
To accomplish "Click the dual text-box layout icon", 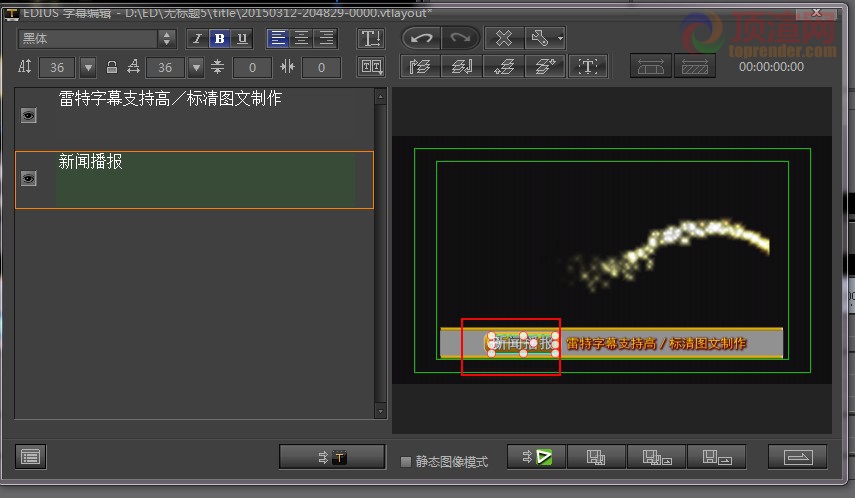I will click(x=371, y=67).
